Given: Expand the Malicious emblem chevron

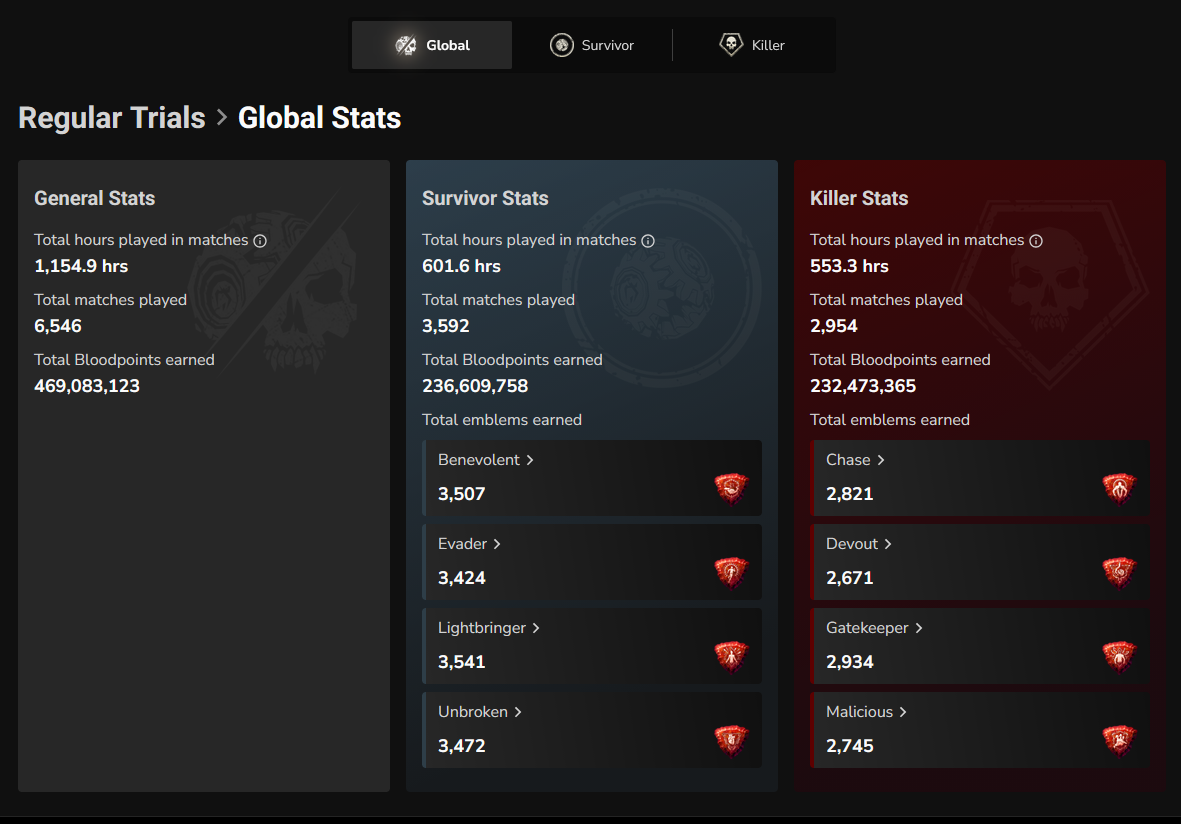Looking at the screenshot, I should coord(903,712).
